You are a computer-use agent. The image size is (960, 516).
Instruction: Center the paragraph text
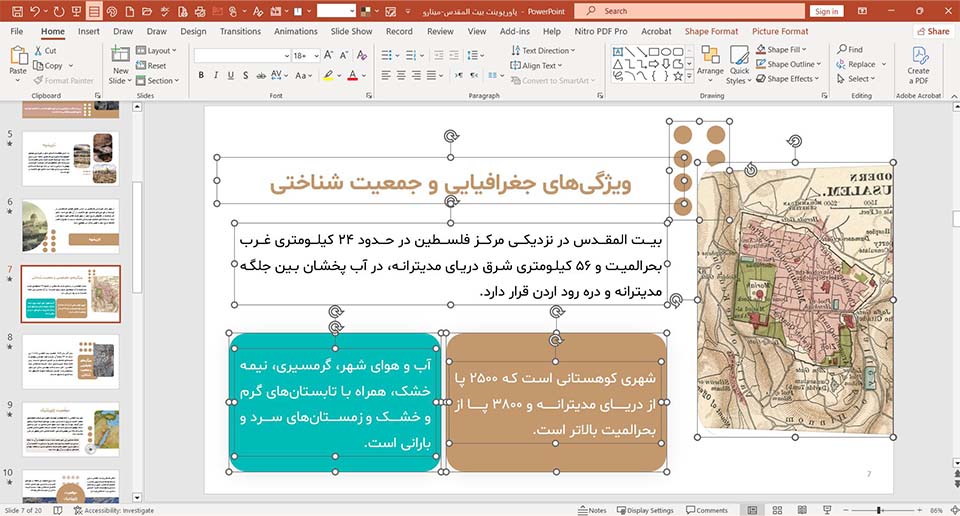[401, 75]
